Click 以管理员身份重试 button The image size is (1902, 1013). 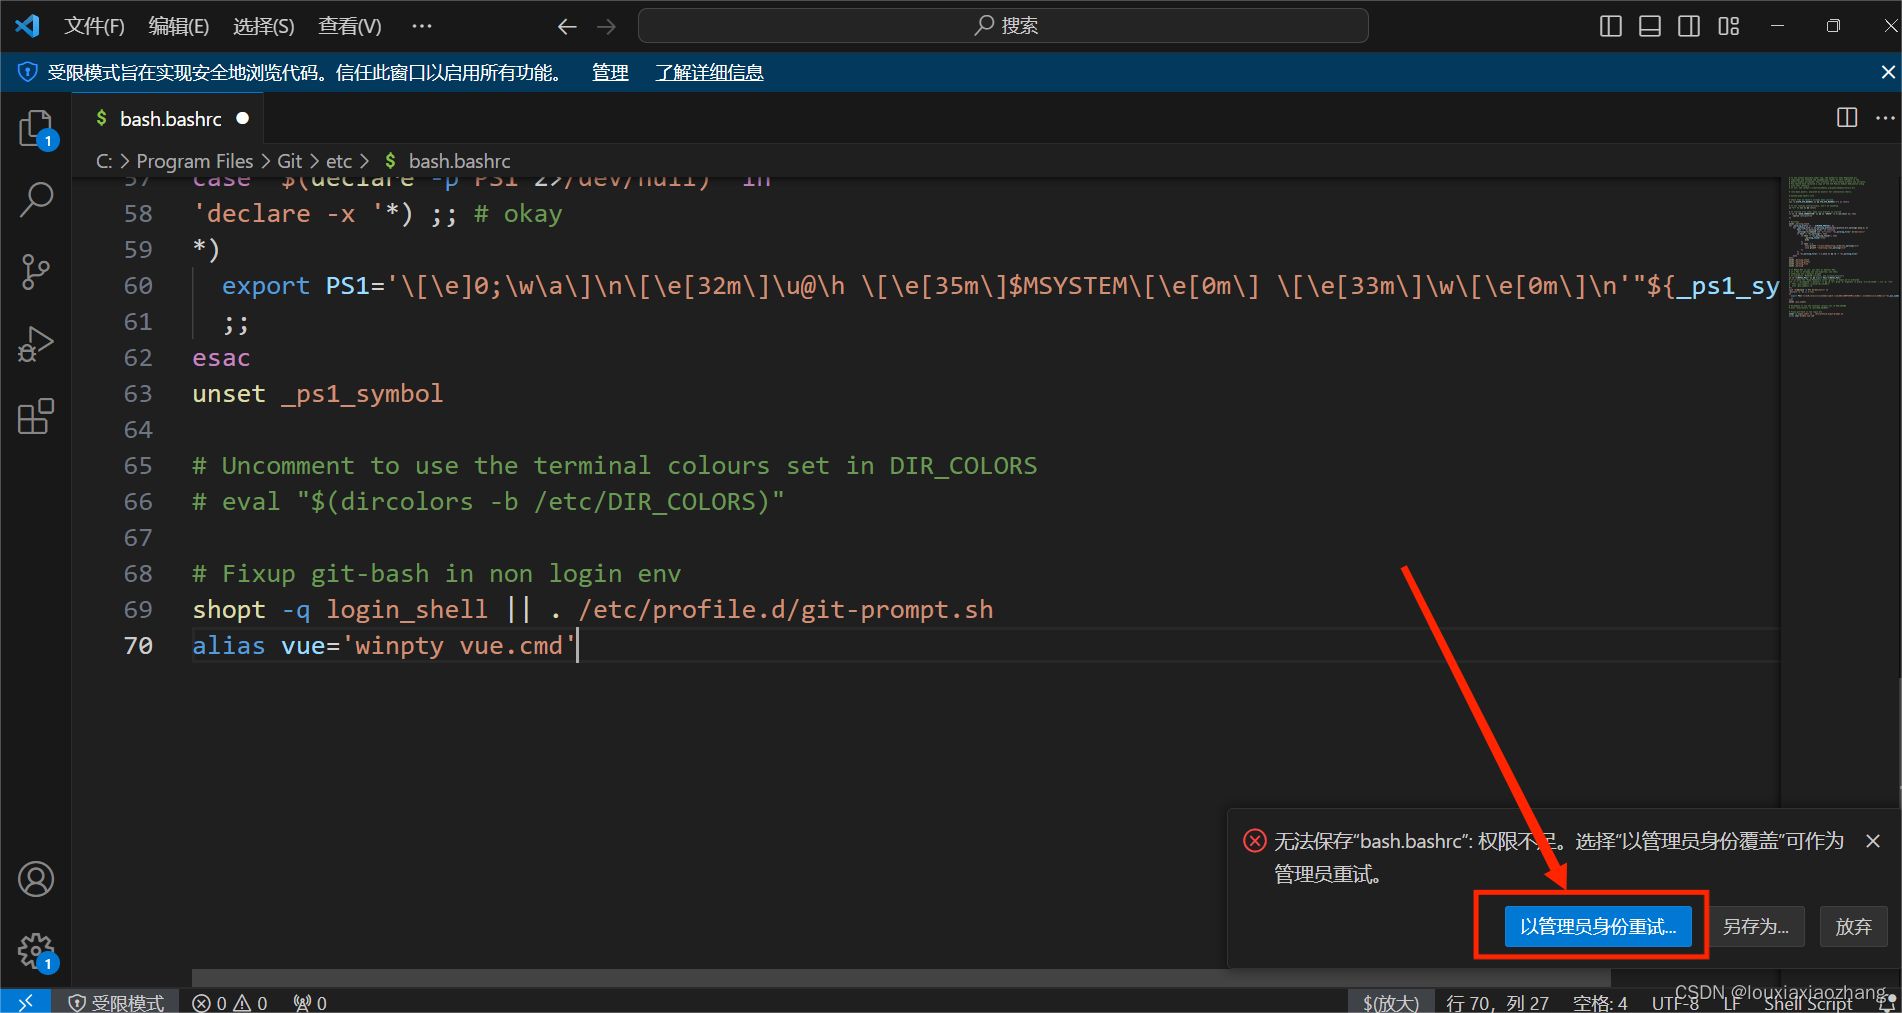(x=1598, y=926)
